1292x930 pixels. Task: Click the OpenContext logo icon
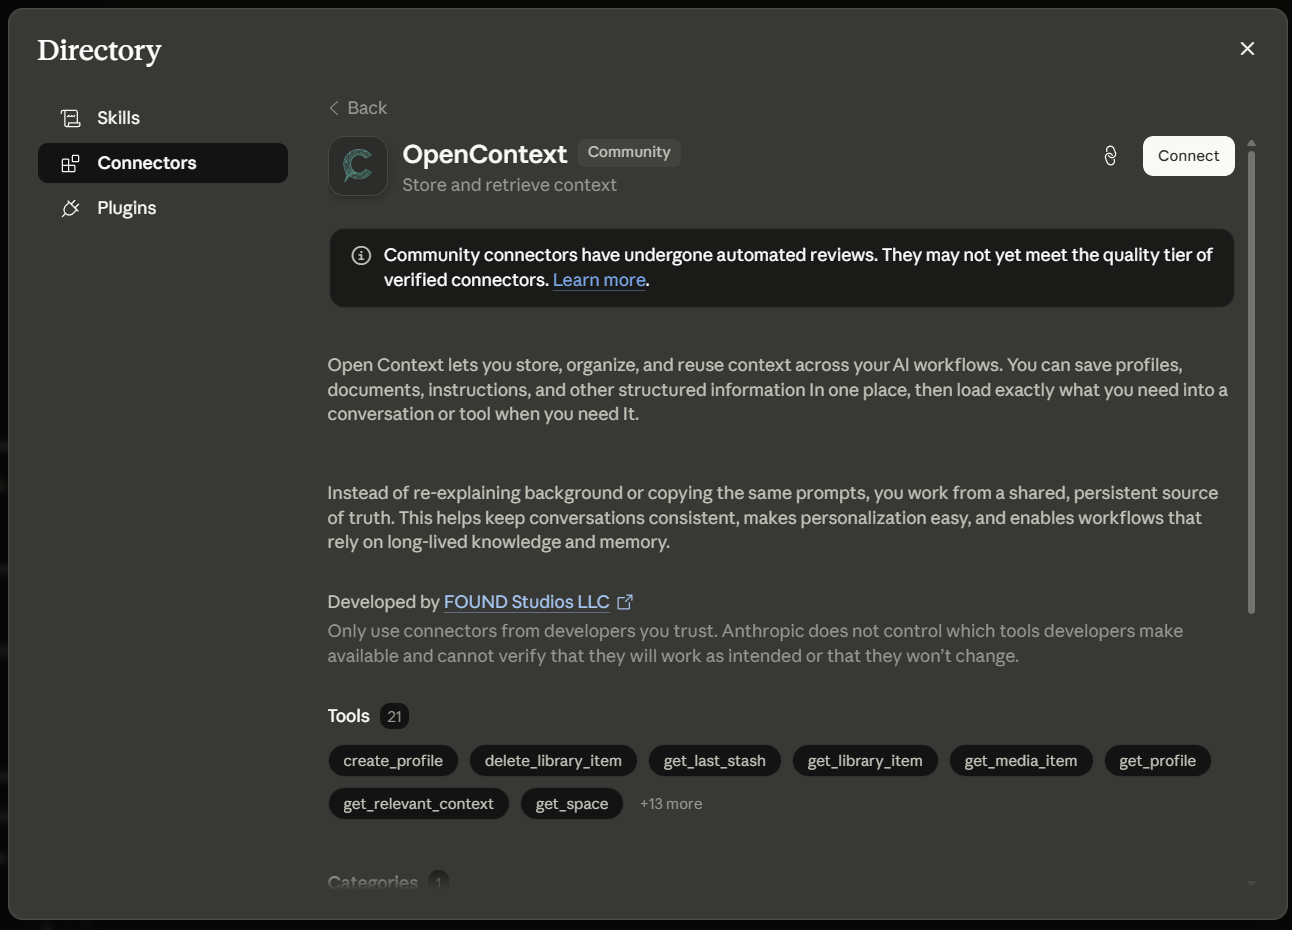click(358, 166)
